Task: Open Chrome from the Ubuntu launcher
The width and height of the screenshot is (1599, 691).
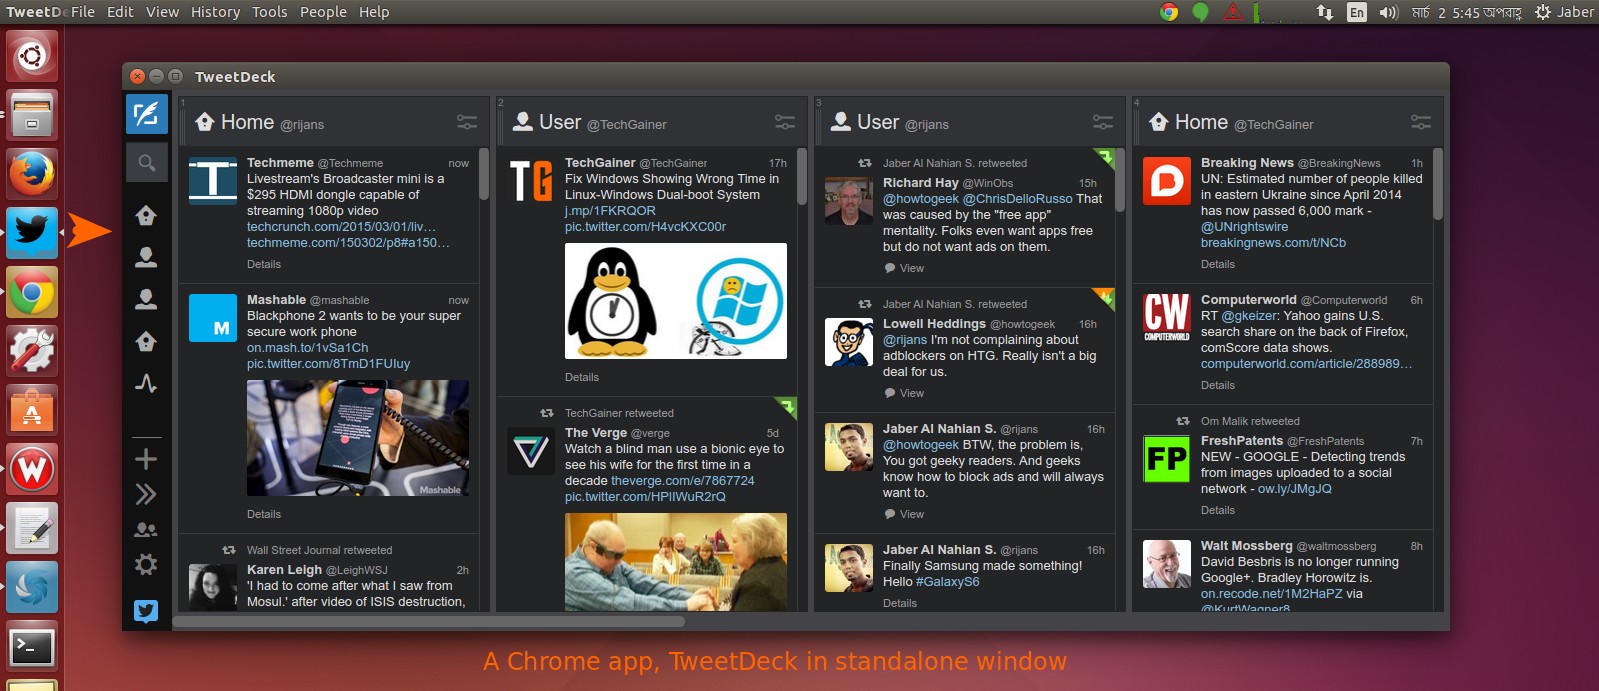Action: [32, 292]
